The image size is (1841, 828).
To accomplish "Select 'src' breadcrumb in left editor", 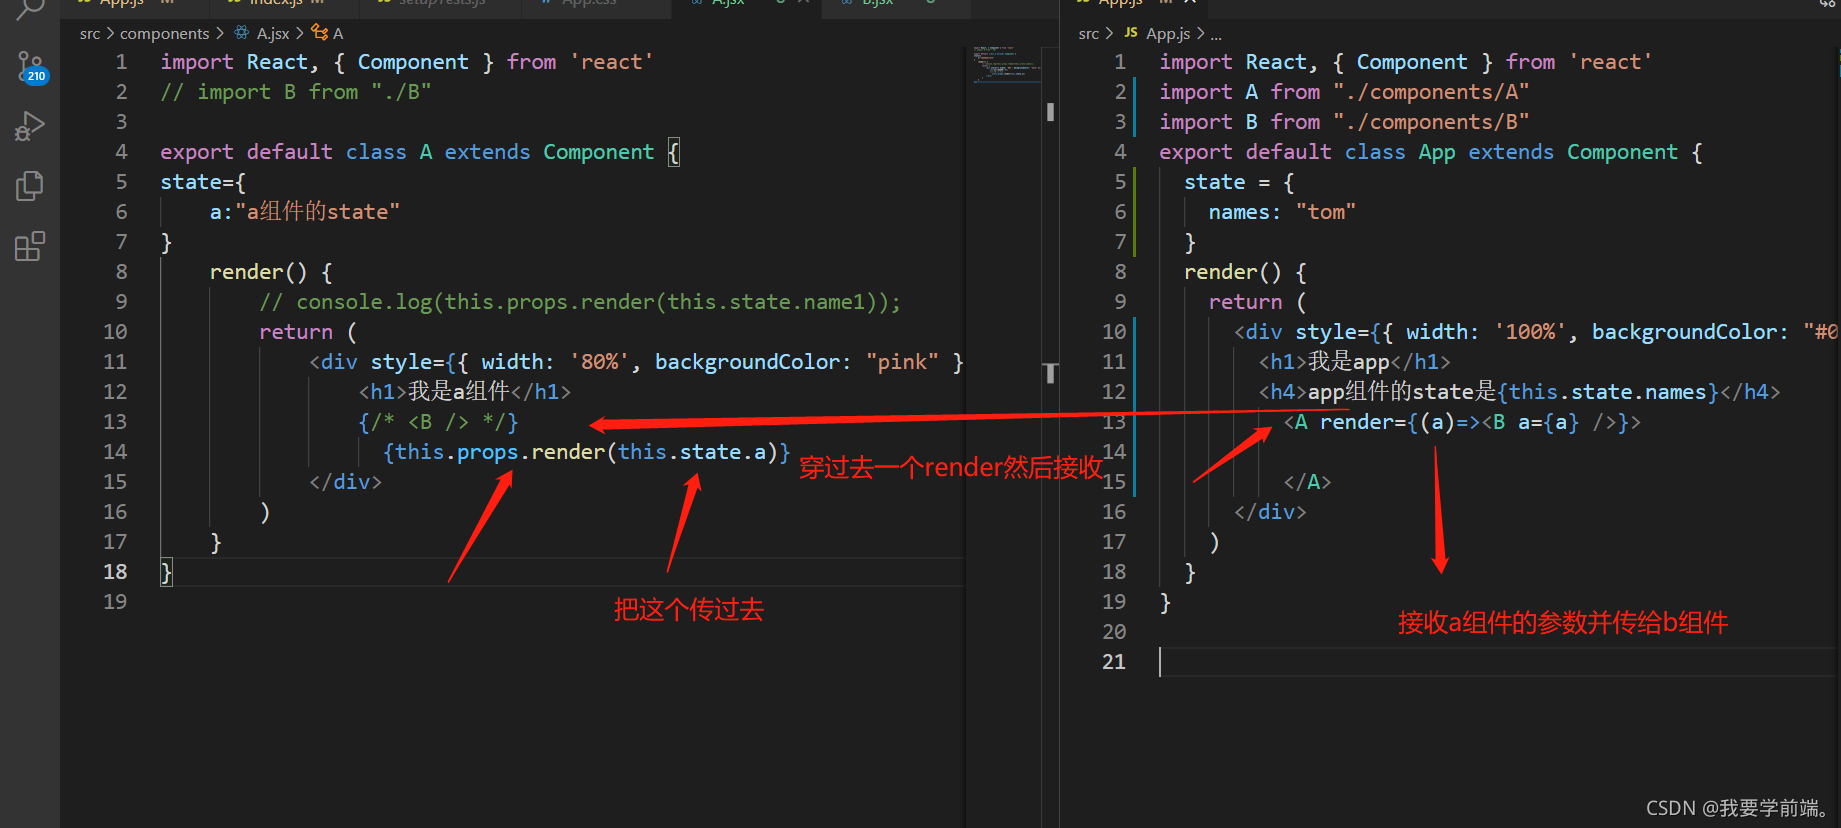I will 90,34.
